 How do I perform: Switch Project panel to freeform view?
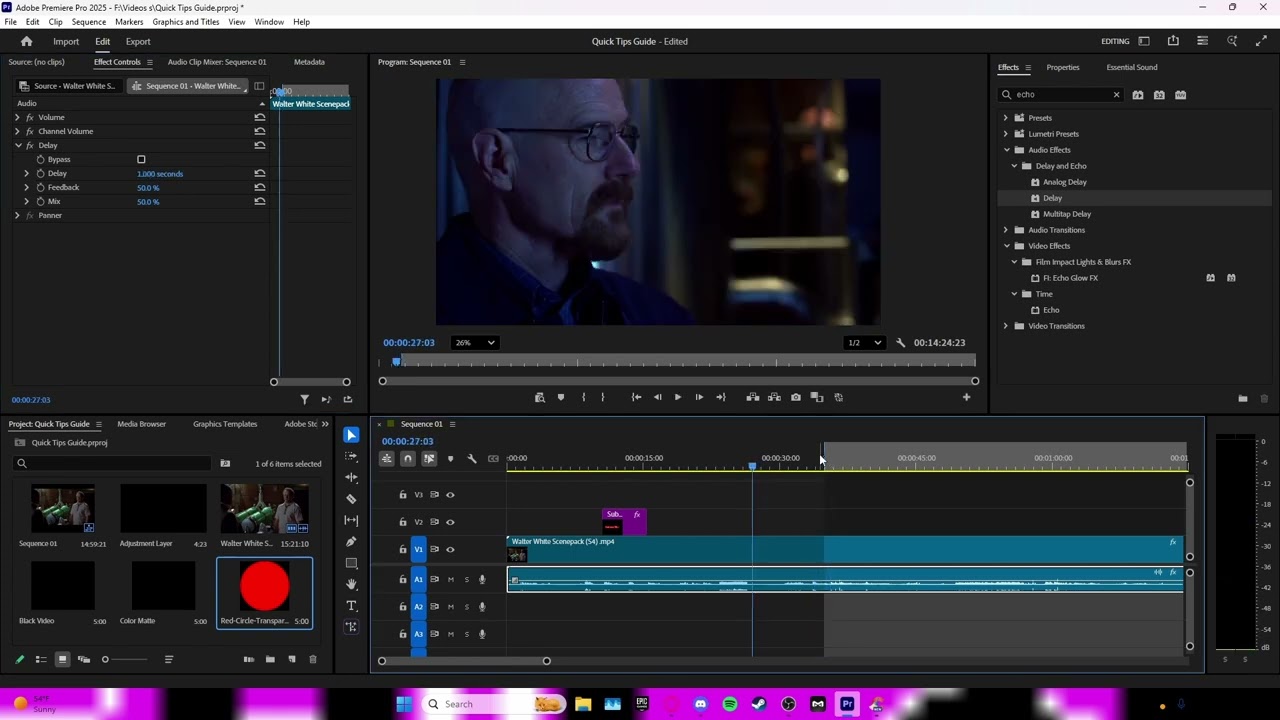click(x=84, y=659)
